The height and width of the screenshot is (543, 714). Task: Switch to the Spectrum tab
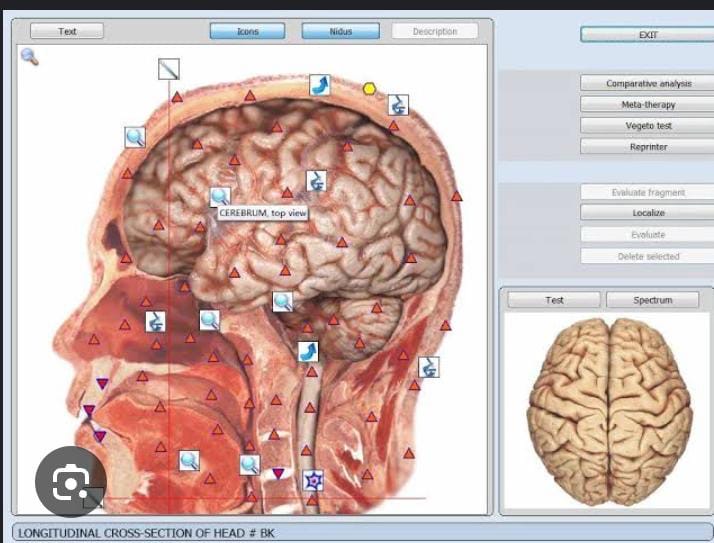pyautogui.click(x=652, y=300)
